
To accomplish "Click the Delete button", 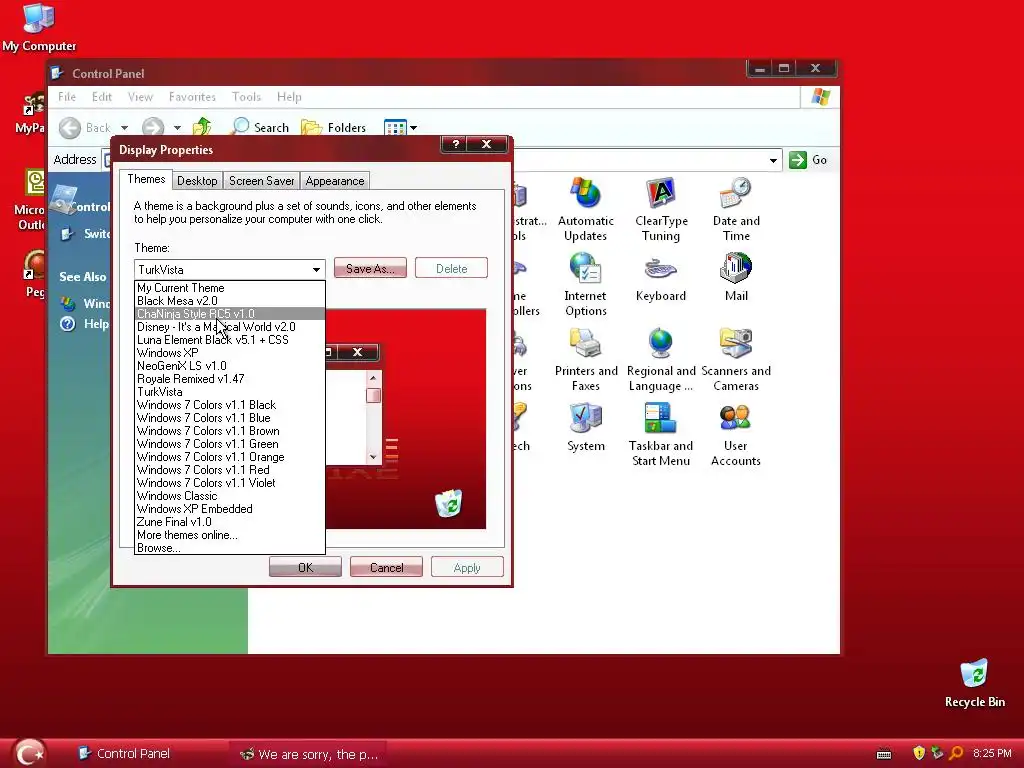I will (451, 268).
